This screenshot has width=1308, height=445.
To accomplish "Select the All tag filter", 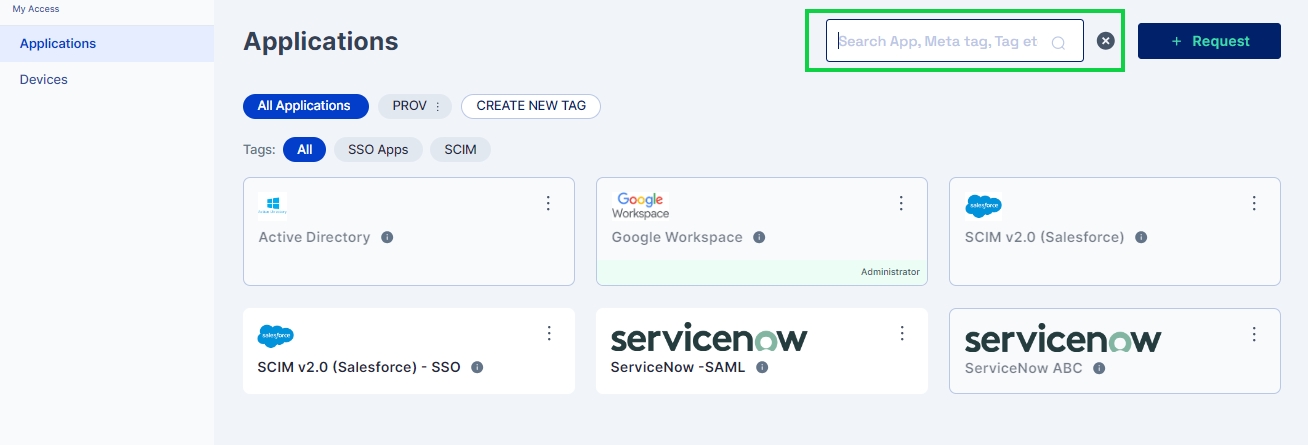I will click(x=304, y=150).
